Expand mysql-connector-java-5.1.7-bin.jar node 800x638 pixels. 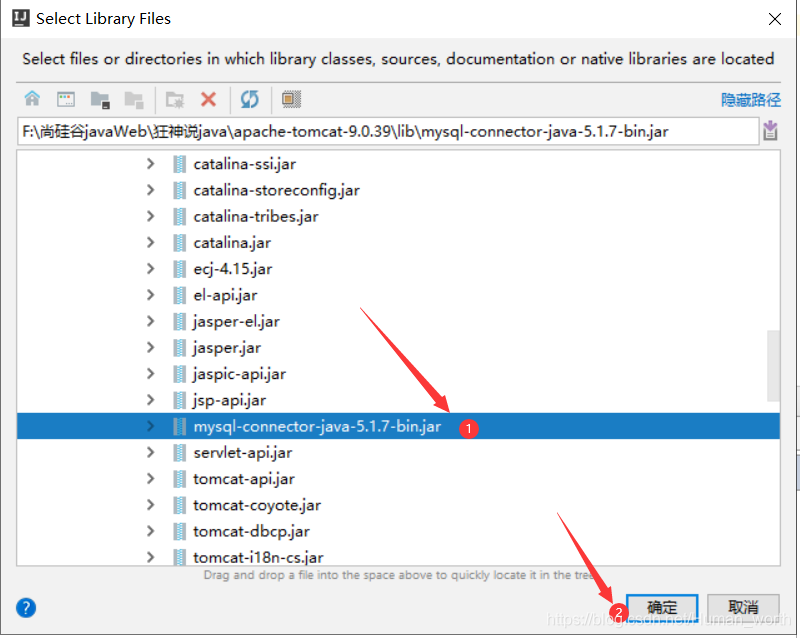(x=151, y=426)
